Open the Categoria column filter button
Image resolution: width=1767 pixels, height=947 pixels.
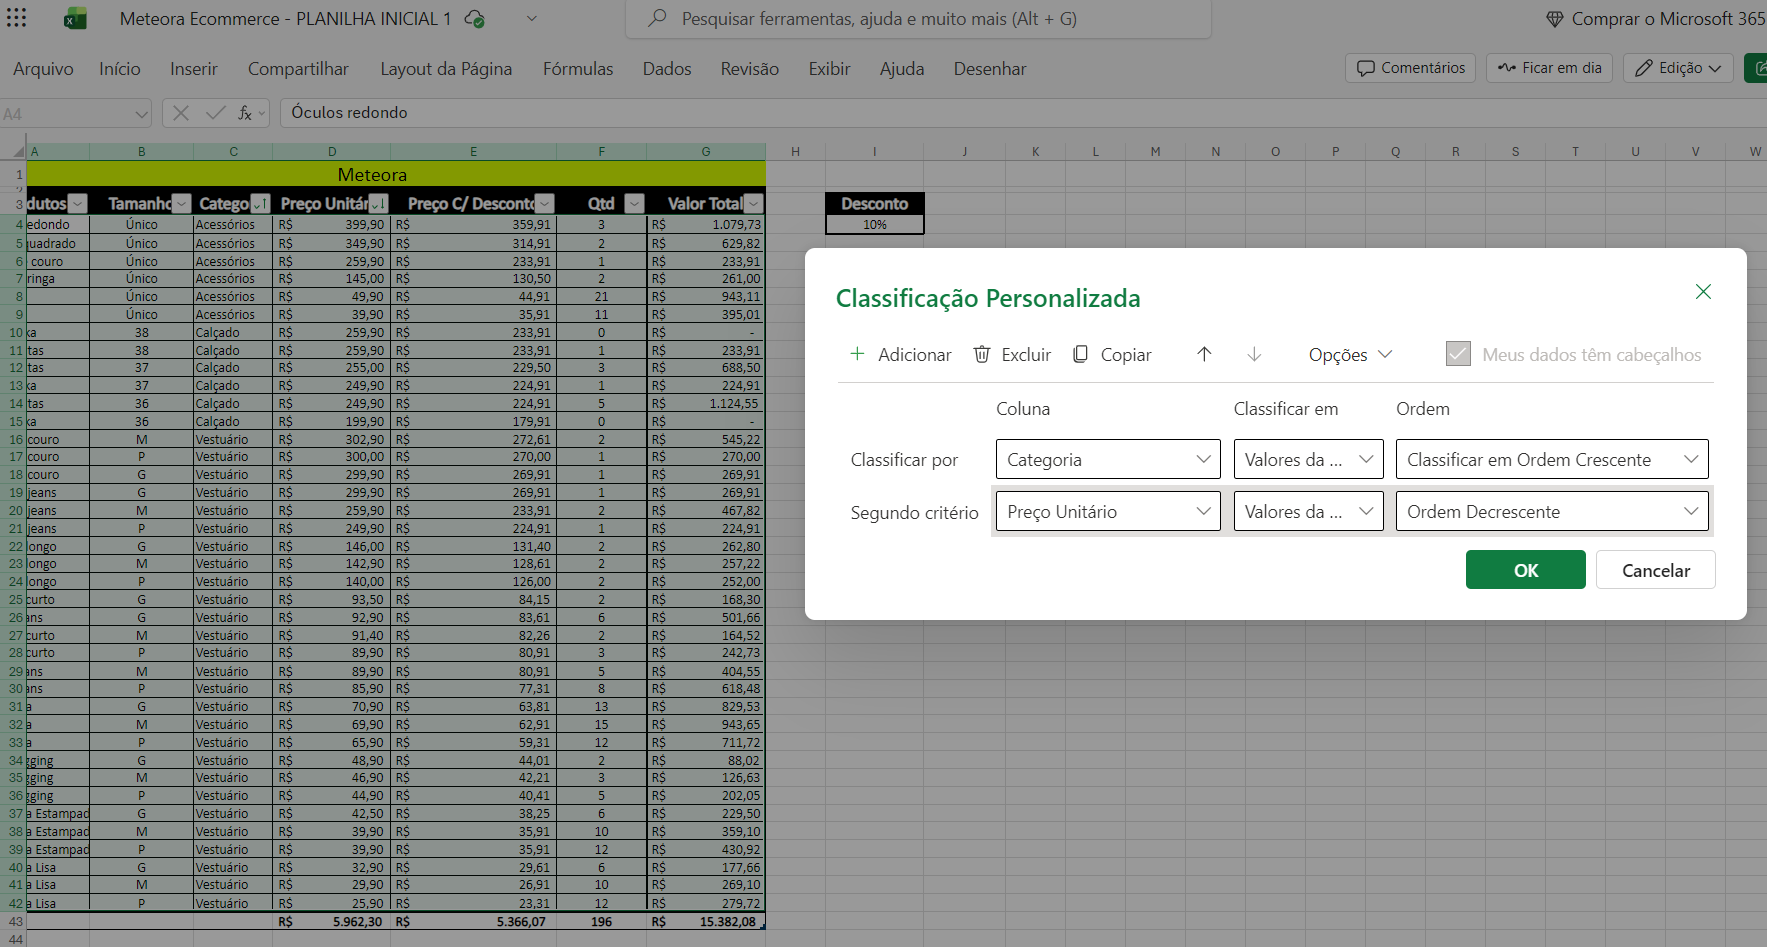pos(260,204)
